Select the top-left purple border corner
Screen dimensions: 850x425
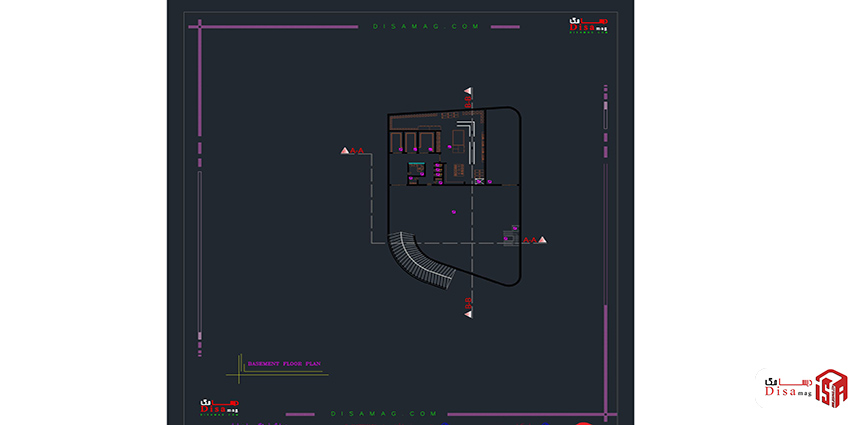coord(204,28)
